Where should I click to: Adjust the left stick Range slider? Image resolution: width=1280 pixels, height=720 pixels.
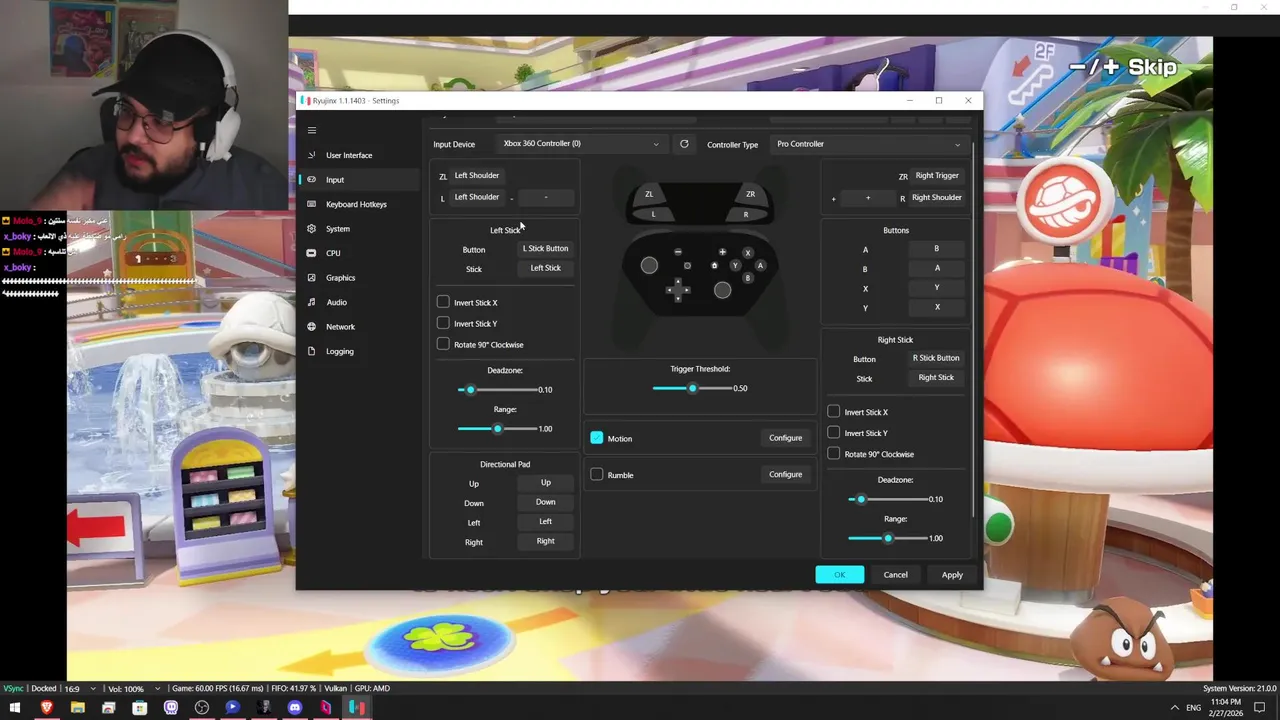(x=497, y=428)
